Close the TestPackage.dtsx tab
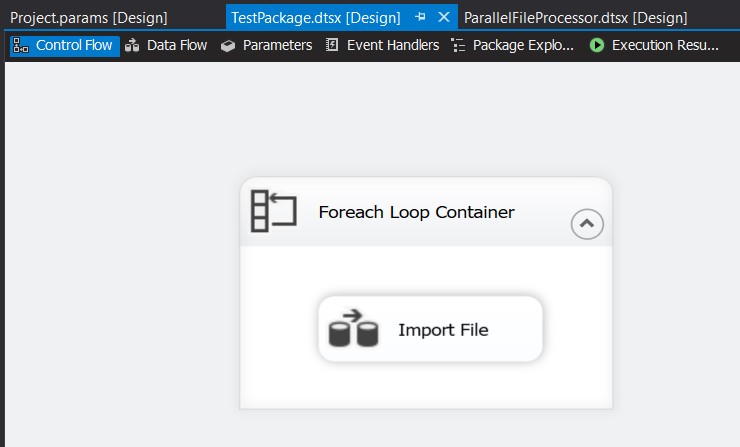740x447 pixels. [x=444, y=18]
